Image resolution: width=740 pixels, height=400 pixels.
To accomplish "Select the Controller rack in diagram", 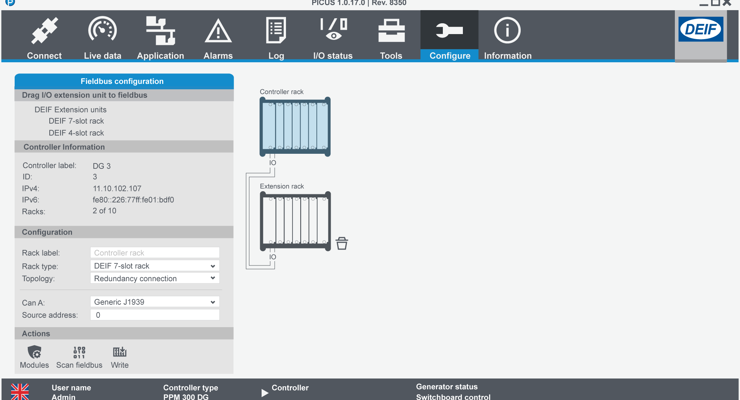I will (295, 126).
